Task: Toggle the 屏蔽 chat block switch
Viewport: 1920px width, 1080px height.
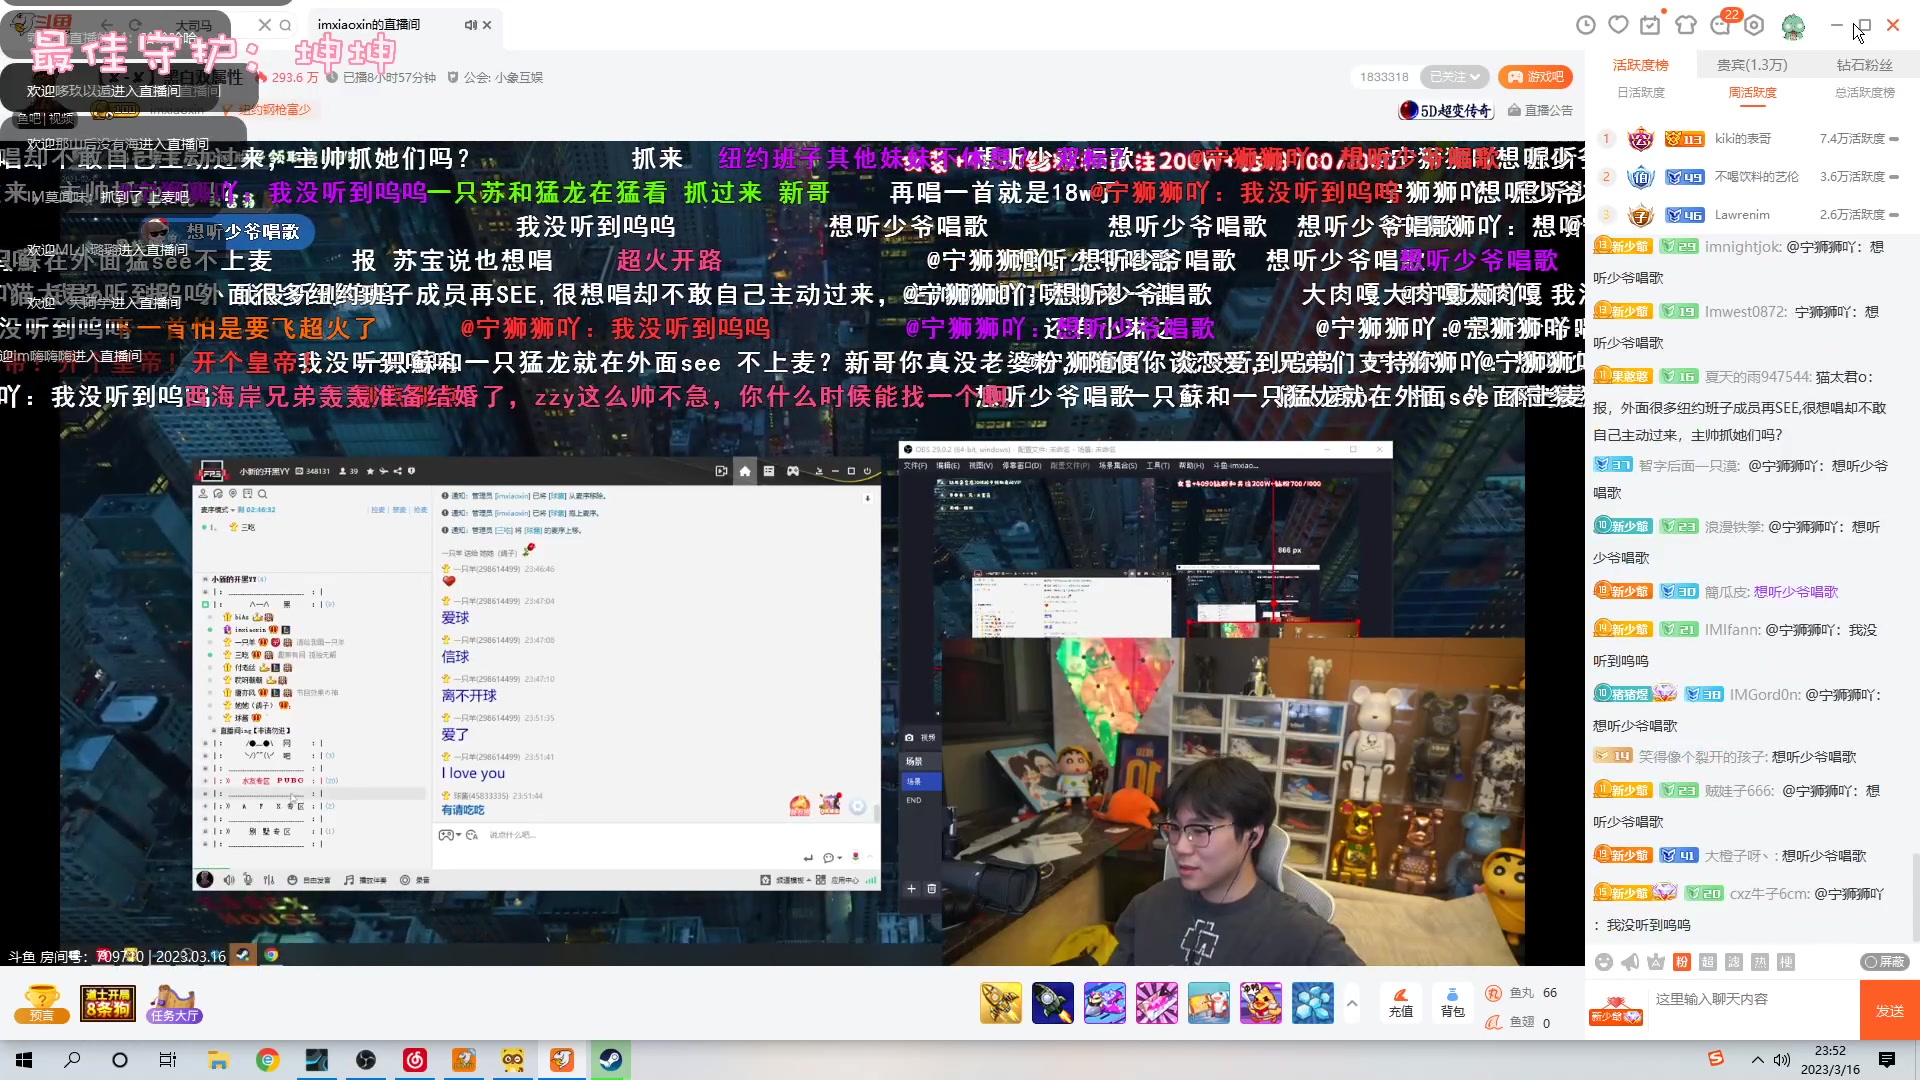Action: pos(1884,962)
